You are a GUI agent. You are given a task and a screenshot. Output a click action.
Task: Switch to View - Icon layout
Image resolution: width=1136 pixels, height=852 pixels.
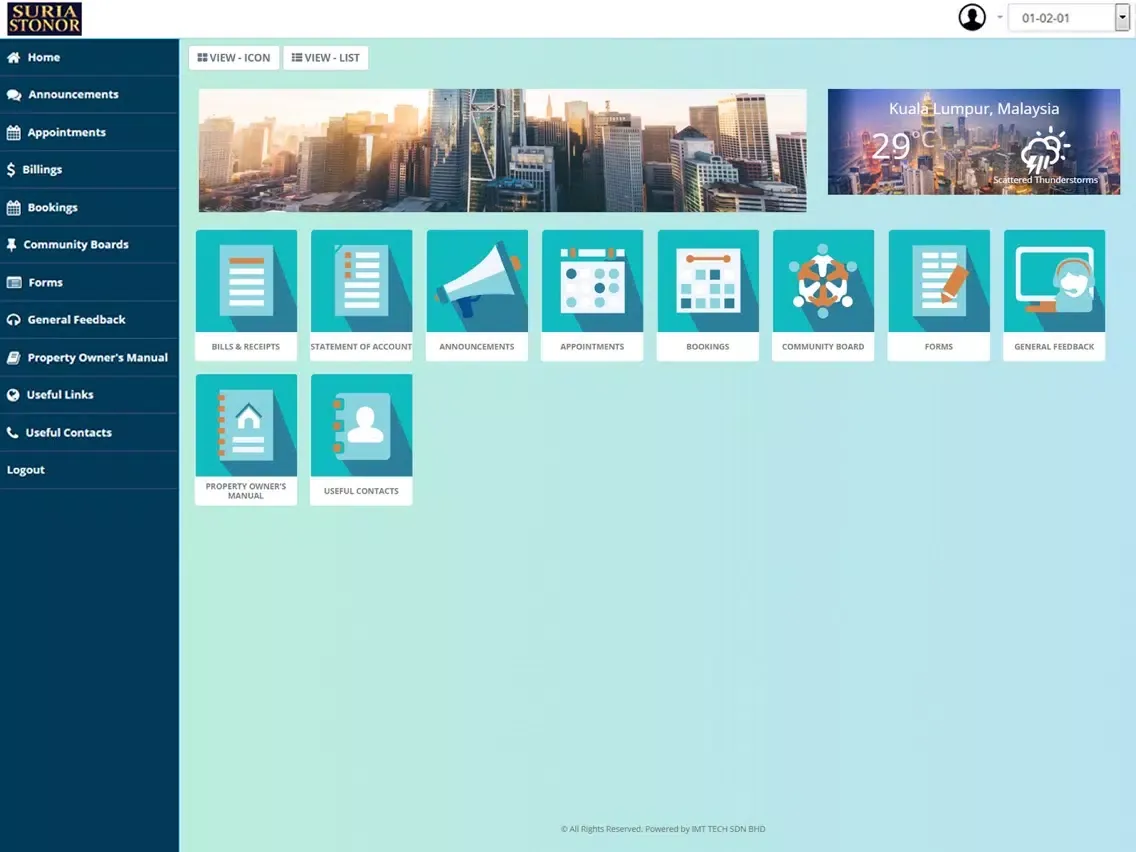point(234,58)
